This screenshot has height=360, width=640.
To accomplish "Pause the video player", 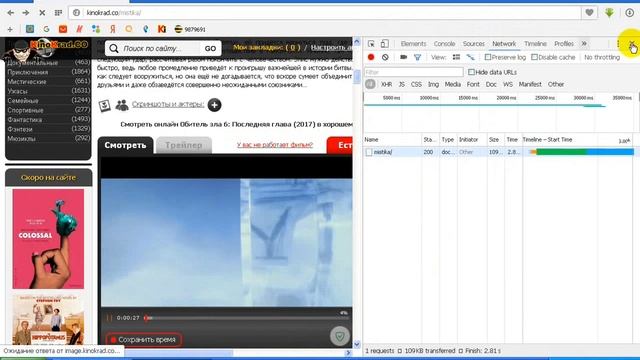I will point(109,318).
